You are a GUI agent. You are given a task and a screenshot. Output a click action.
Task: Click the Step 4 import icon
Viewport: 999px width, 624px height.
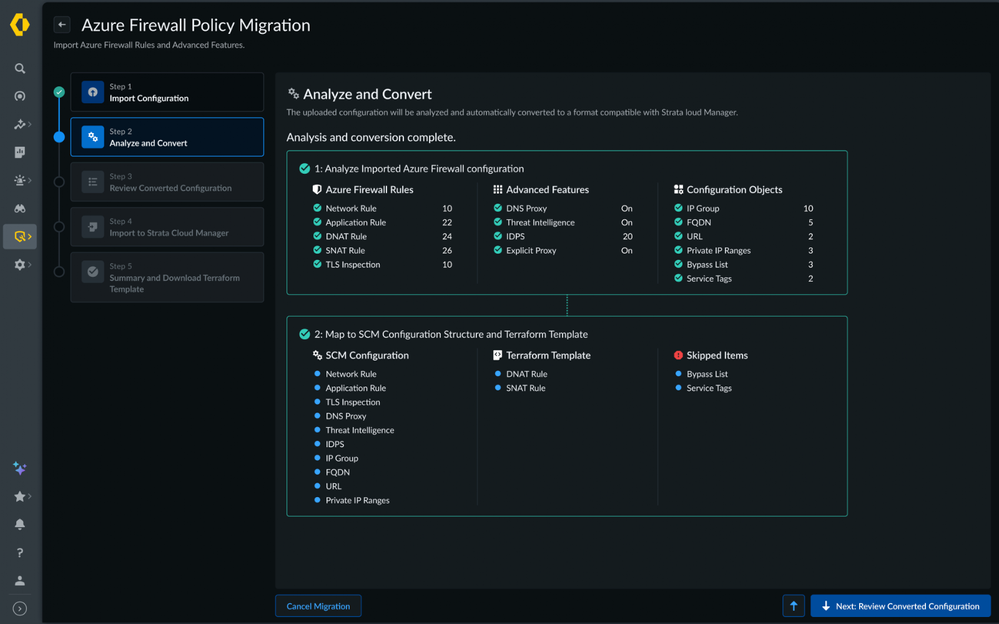[92, 227]
